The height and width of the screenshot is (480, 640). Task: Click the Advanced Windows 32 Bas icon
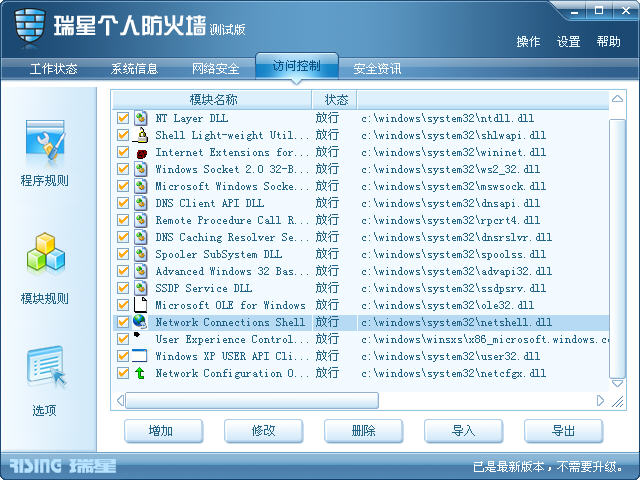140,271
